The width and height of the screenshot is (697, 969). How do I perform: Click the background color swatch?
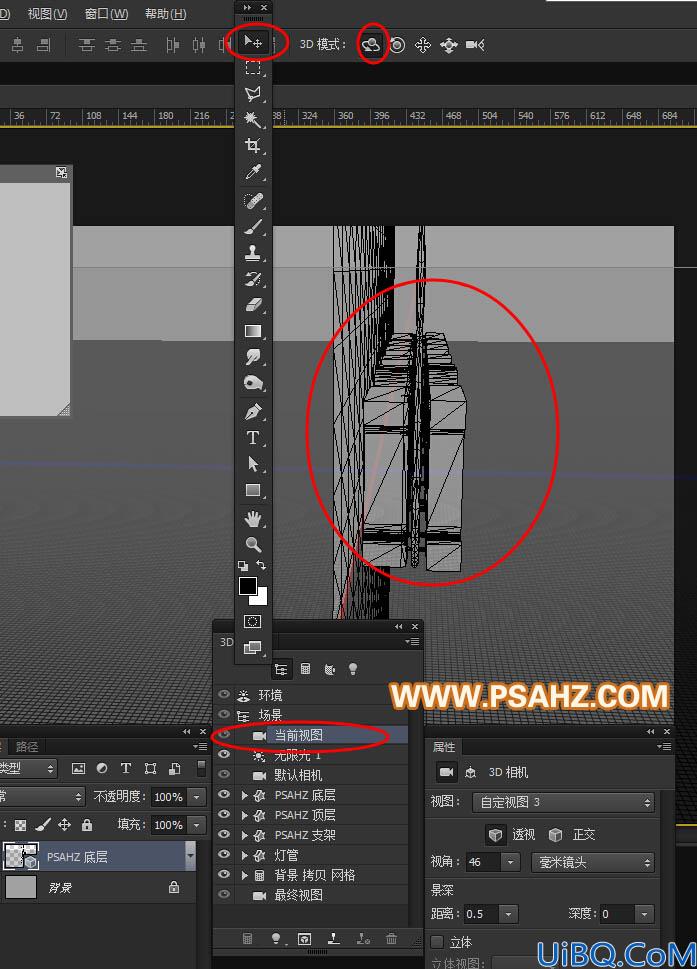pyautogui.click(x=260, y=598)
